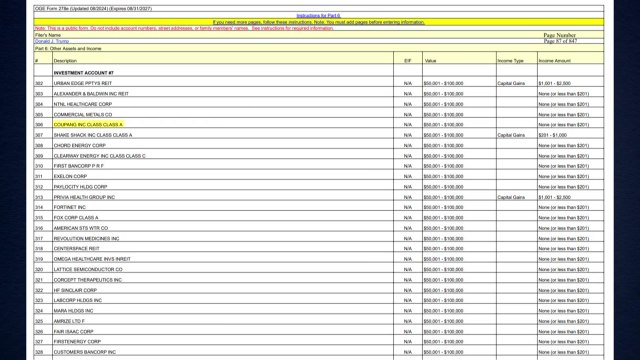The image size is (640, 360).
Task: Click the filer name link Donald J. Trump
Action: pos(52,41)
